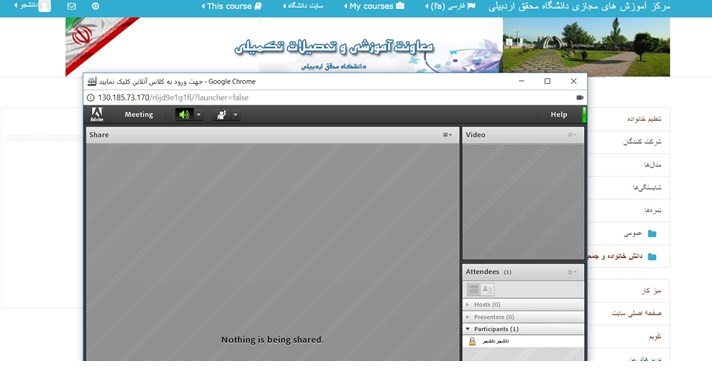712x370 pixels.
Task: Click the flag icon beside language menu
Action: 471,6
